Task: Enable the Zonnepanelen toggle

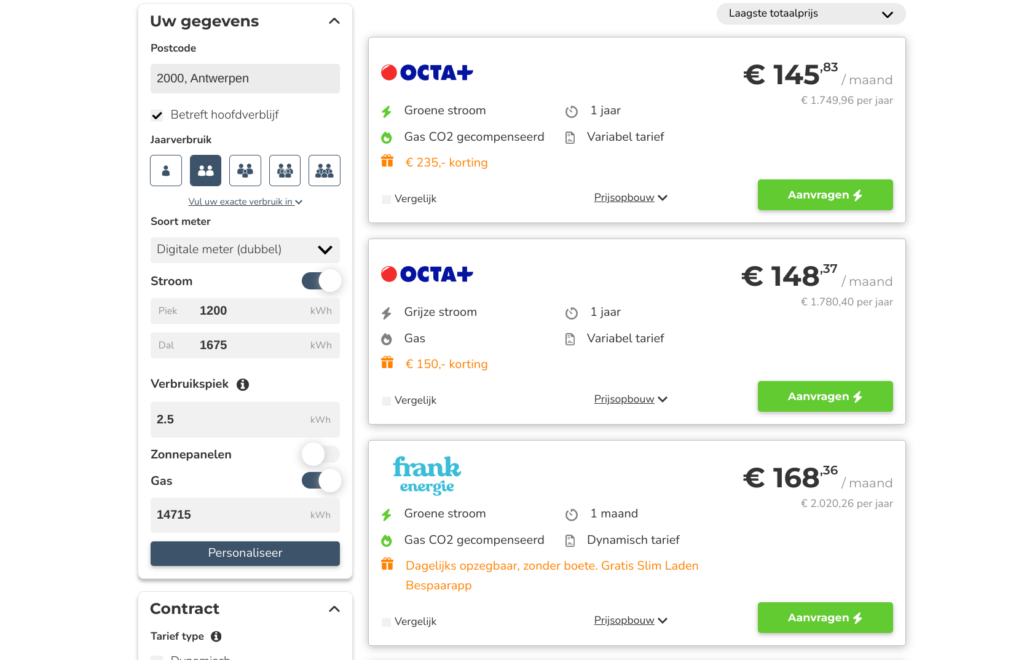Action: tap(321, 454)
